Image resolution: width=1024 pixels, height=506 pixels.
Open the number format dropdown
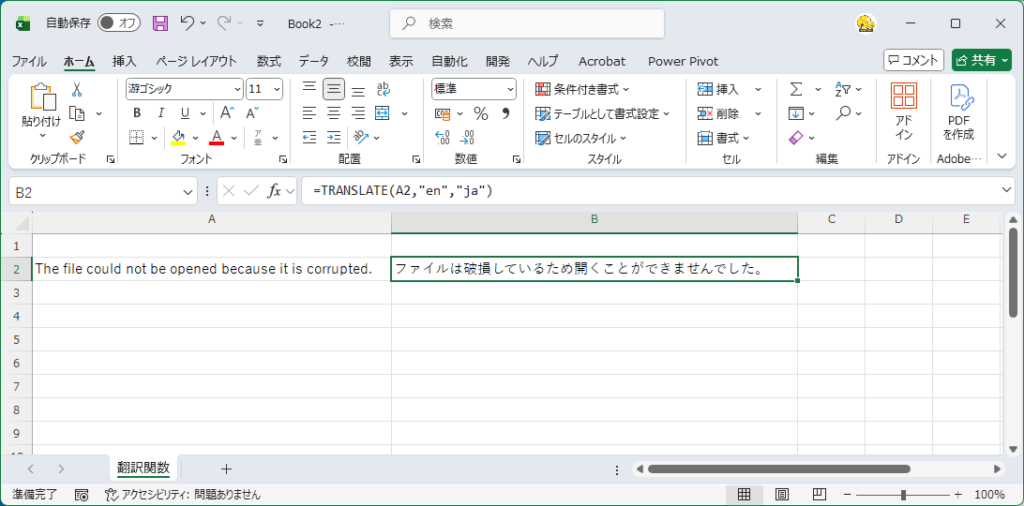(x=510, y=89)
